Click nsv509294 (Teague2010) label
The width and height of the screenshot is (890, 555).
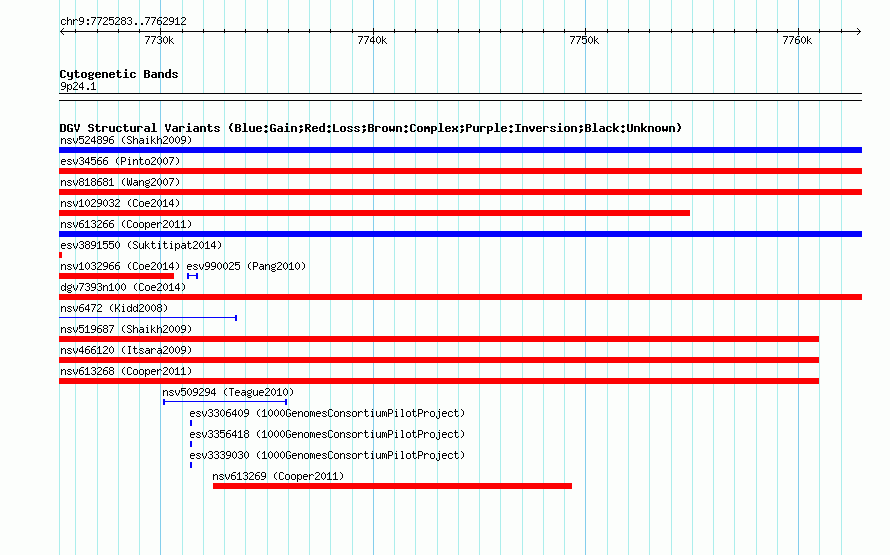pyautogui.click(x=228, y=392)
